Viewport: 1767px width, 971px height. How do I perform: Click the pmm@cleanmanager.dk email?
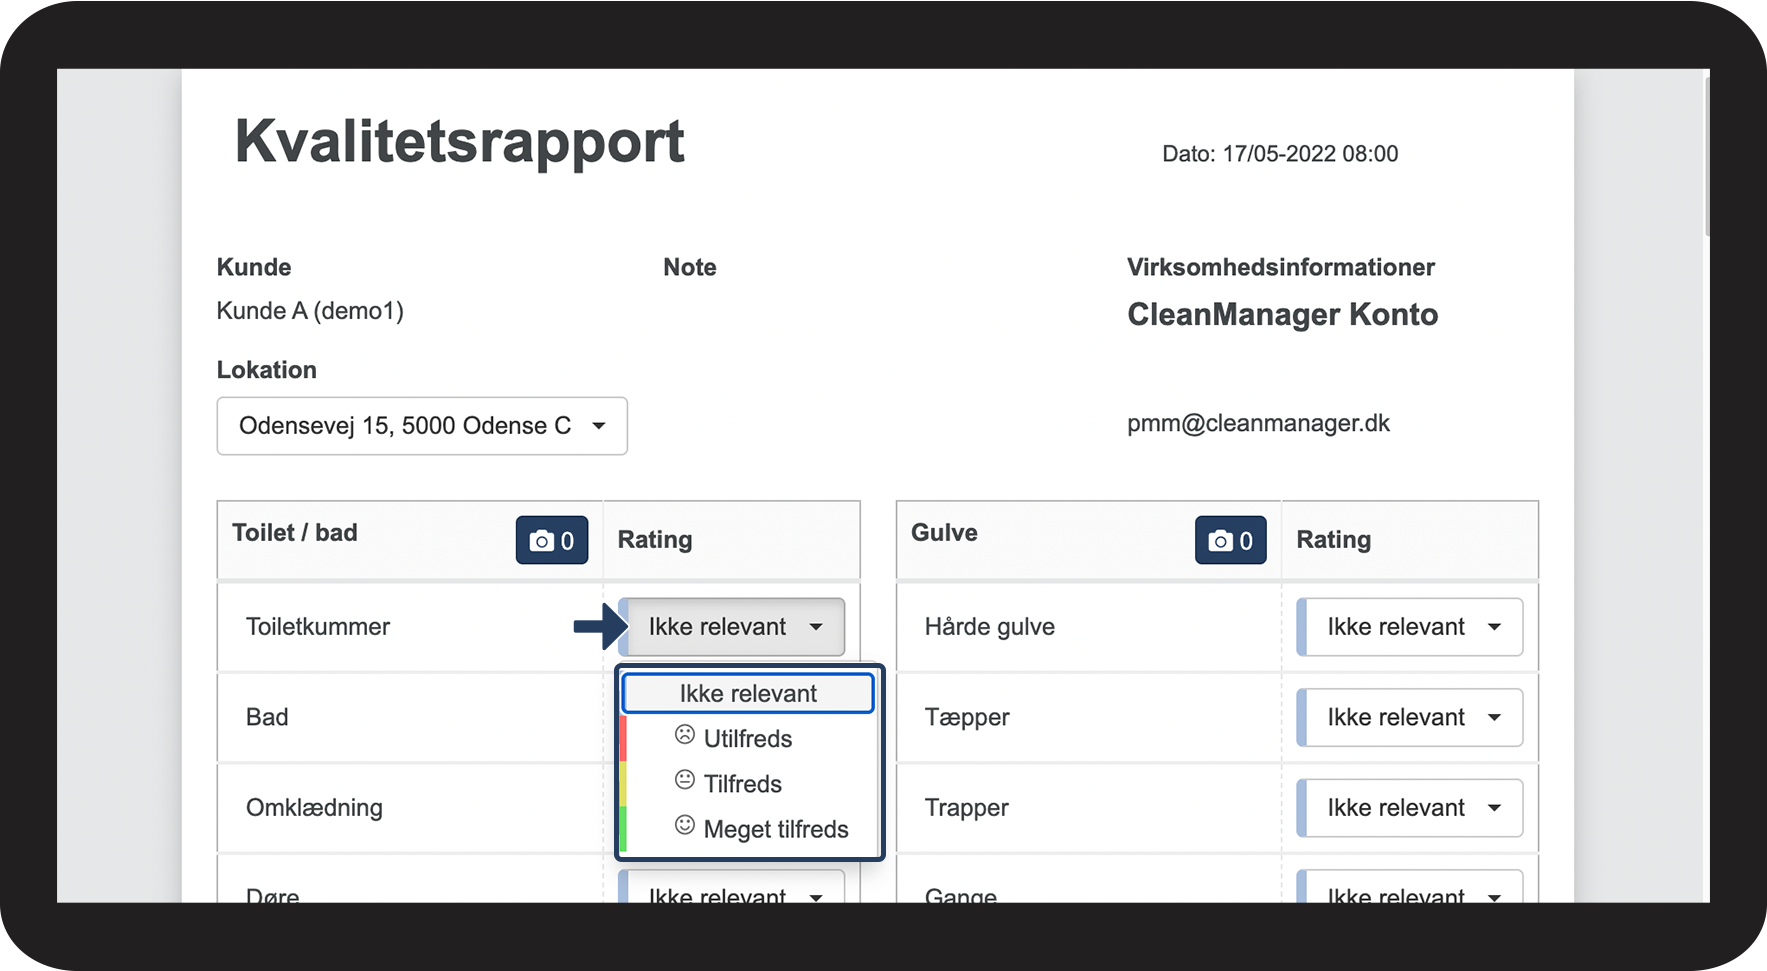[x=1258, y=423]
